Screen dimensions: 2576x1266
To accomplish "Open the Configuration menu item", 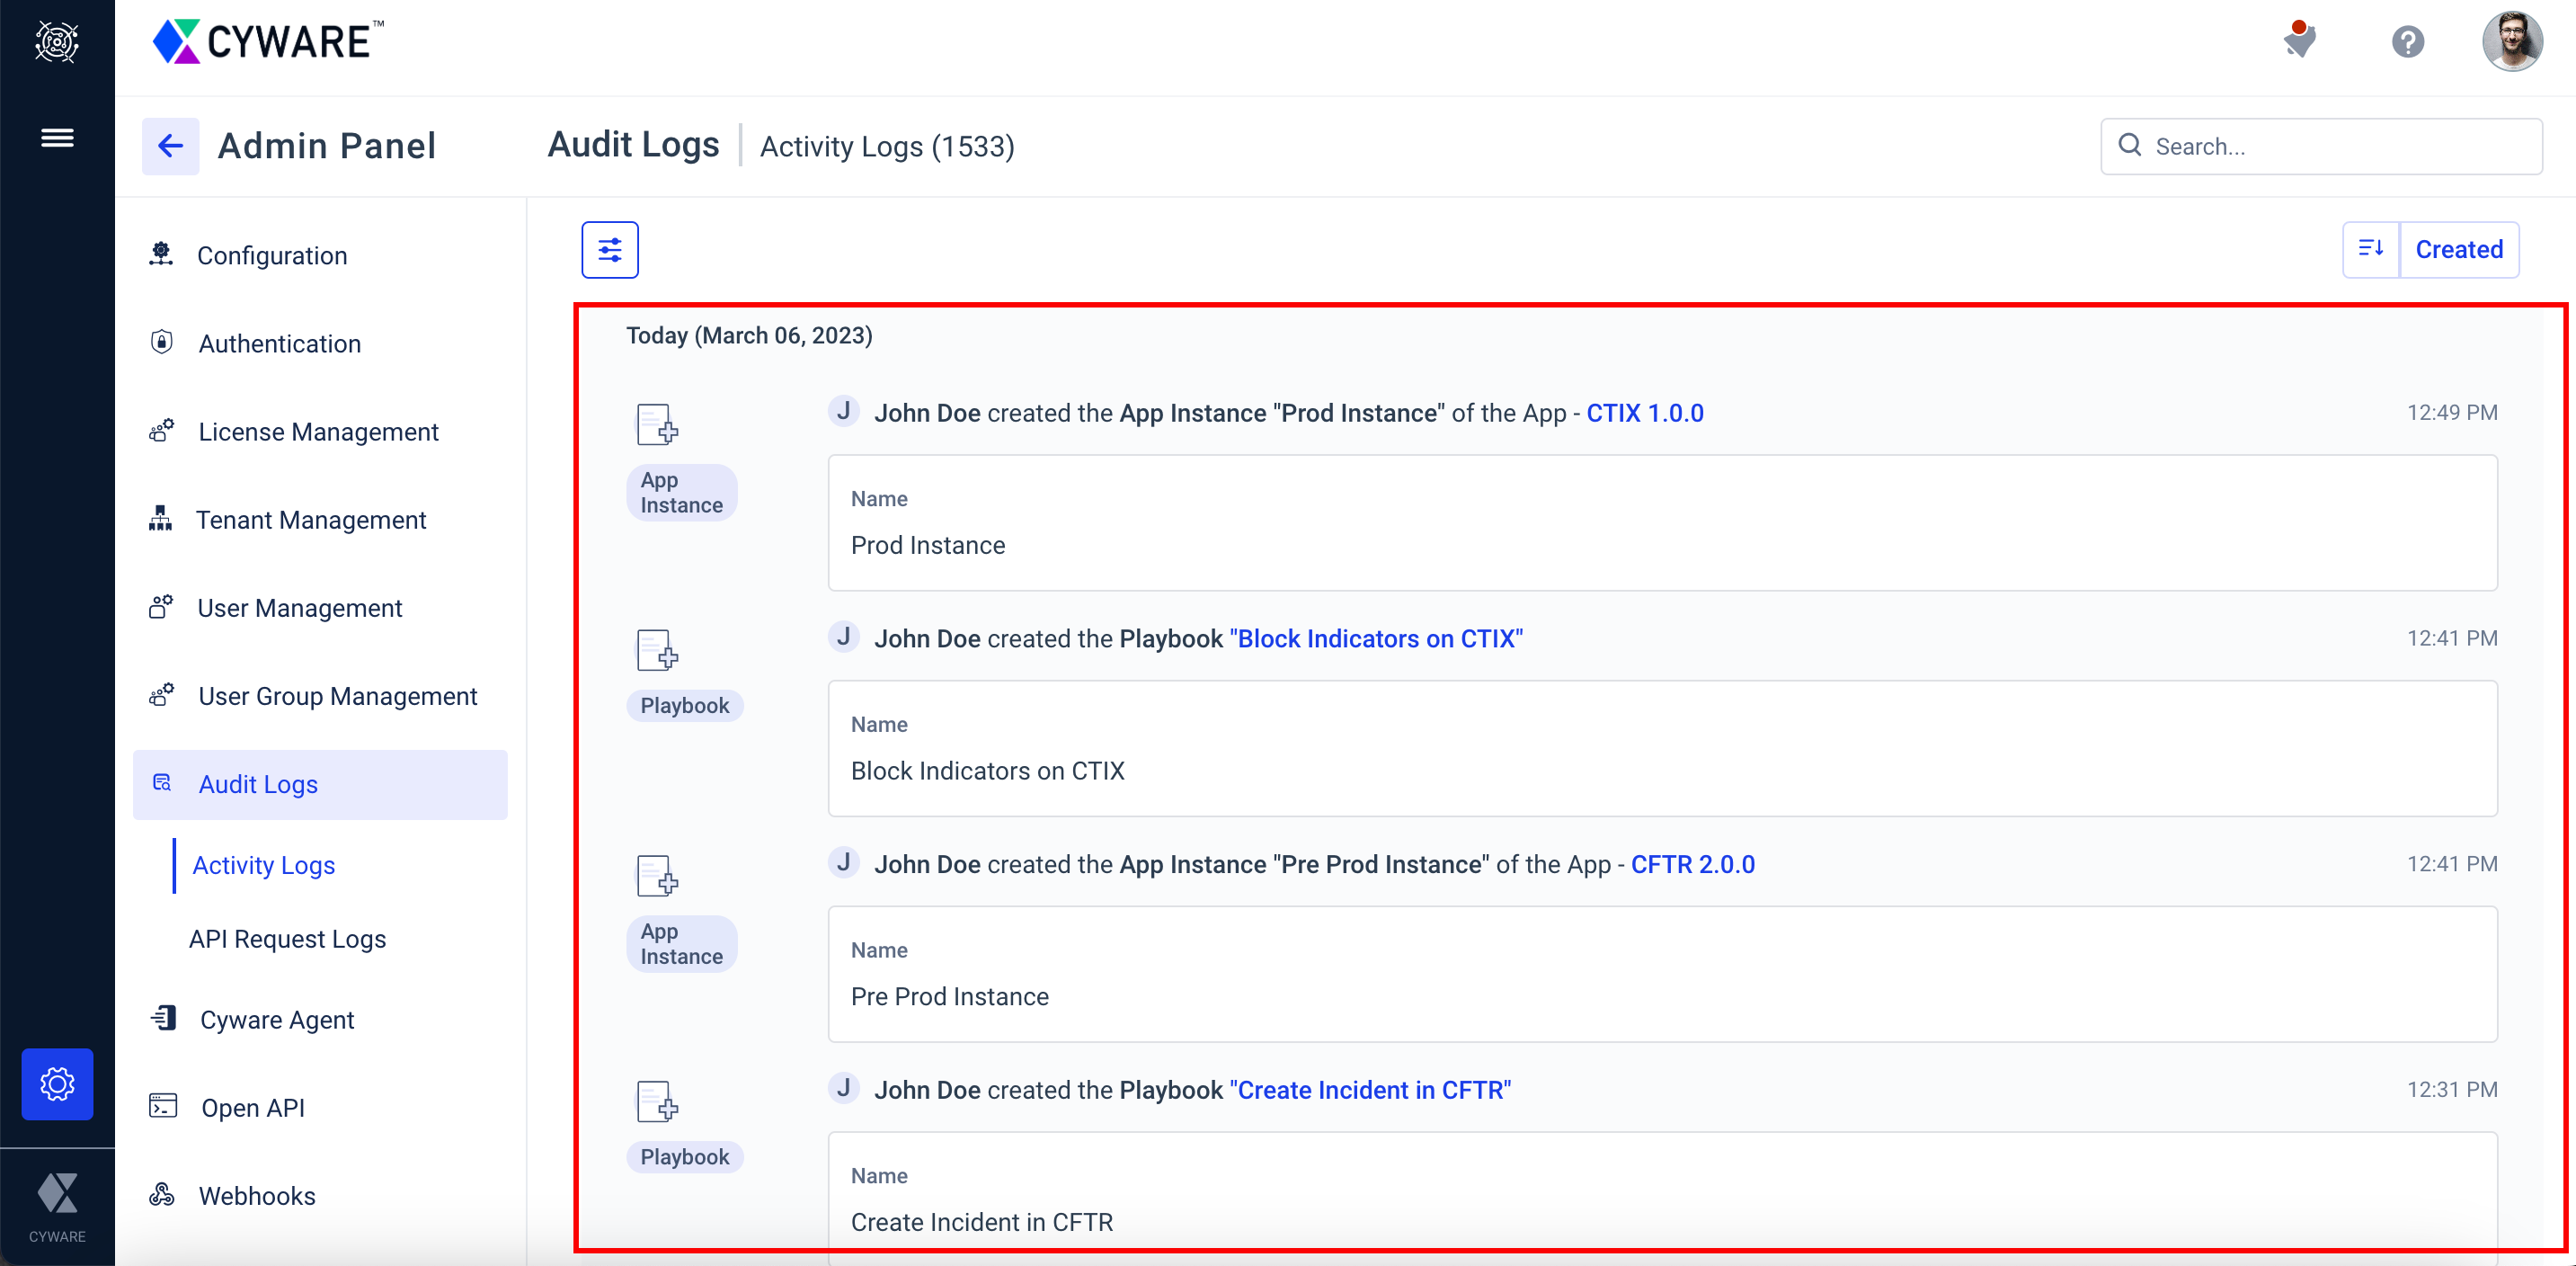I will point(272,256).
